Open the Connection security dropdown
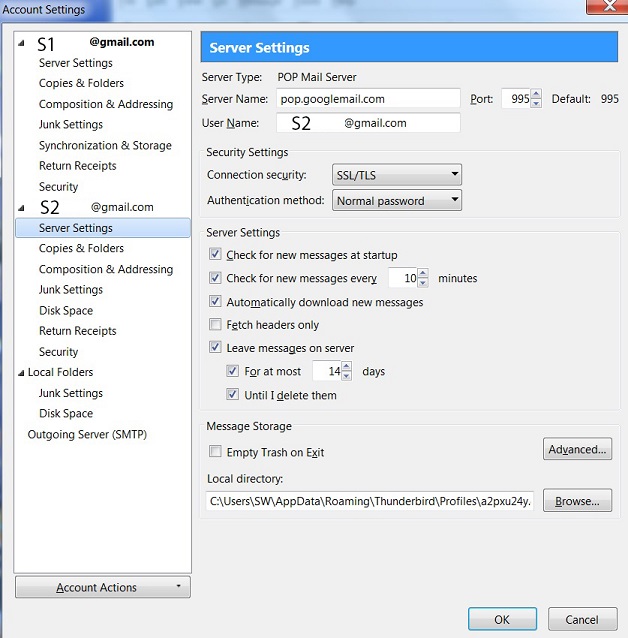This screenshot has height=638, width=628. (397, 175)
